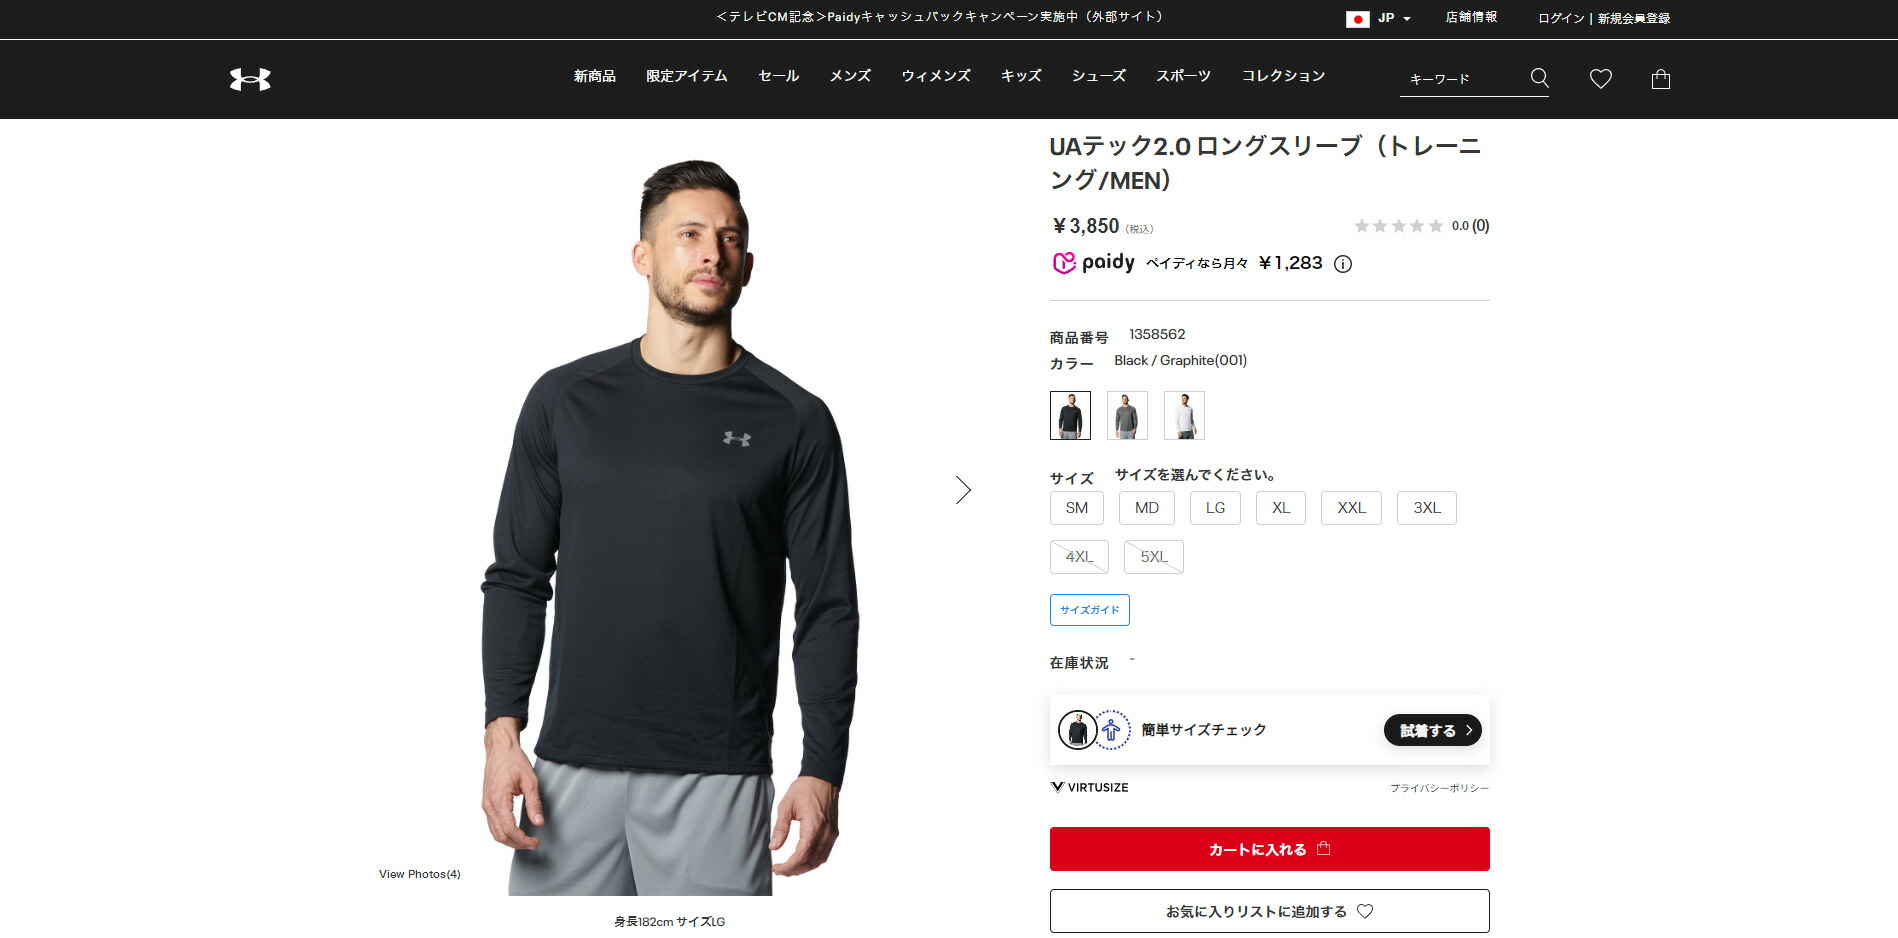
Task: Show next product photo with arrow
Action: [963, 490]
